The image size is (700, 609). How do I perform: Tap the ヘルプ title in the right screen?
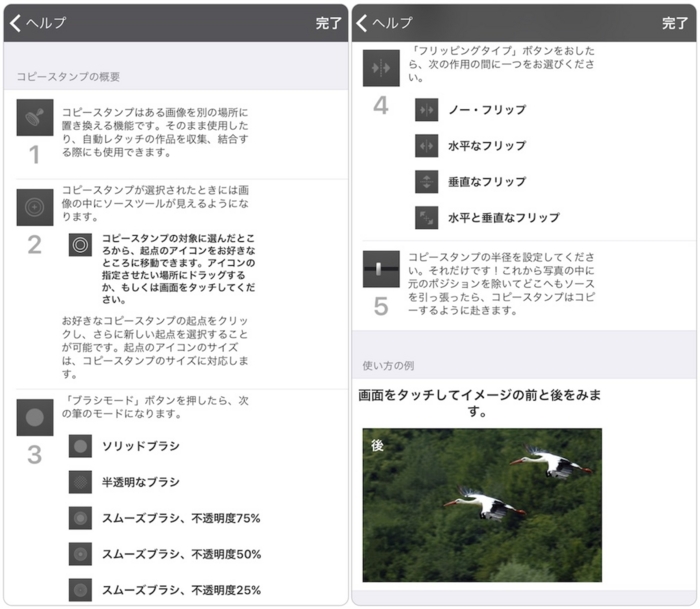pyautogui.click(x=392, y=23)
